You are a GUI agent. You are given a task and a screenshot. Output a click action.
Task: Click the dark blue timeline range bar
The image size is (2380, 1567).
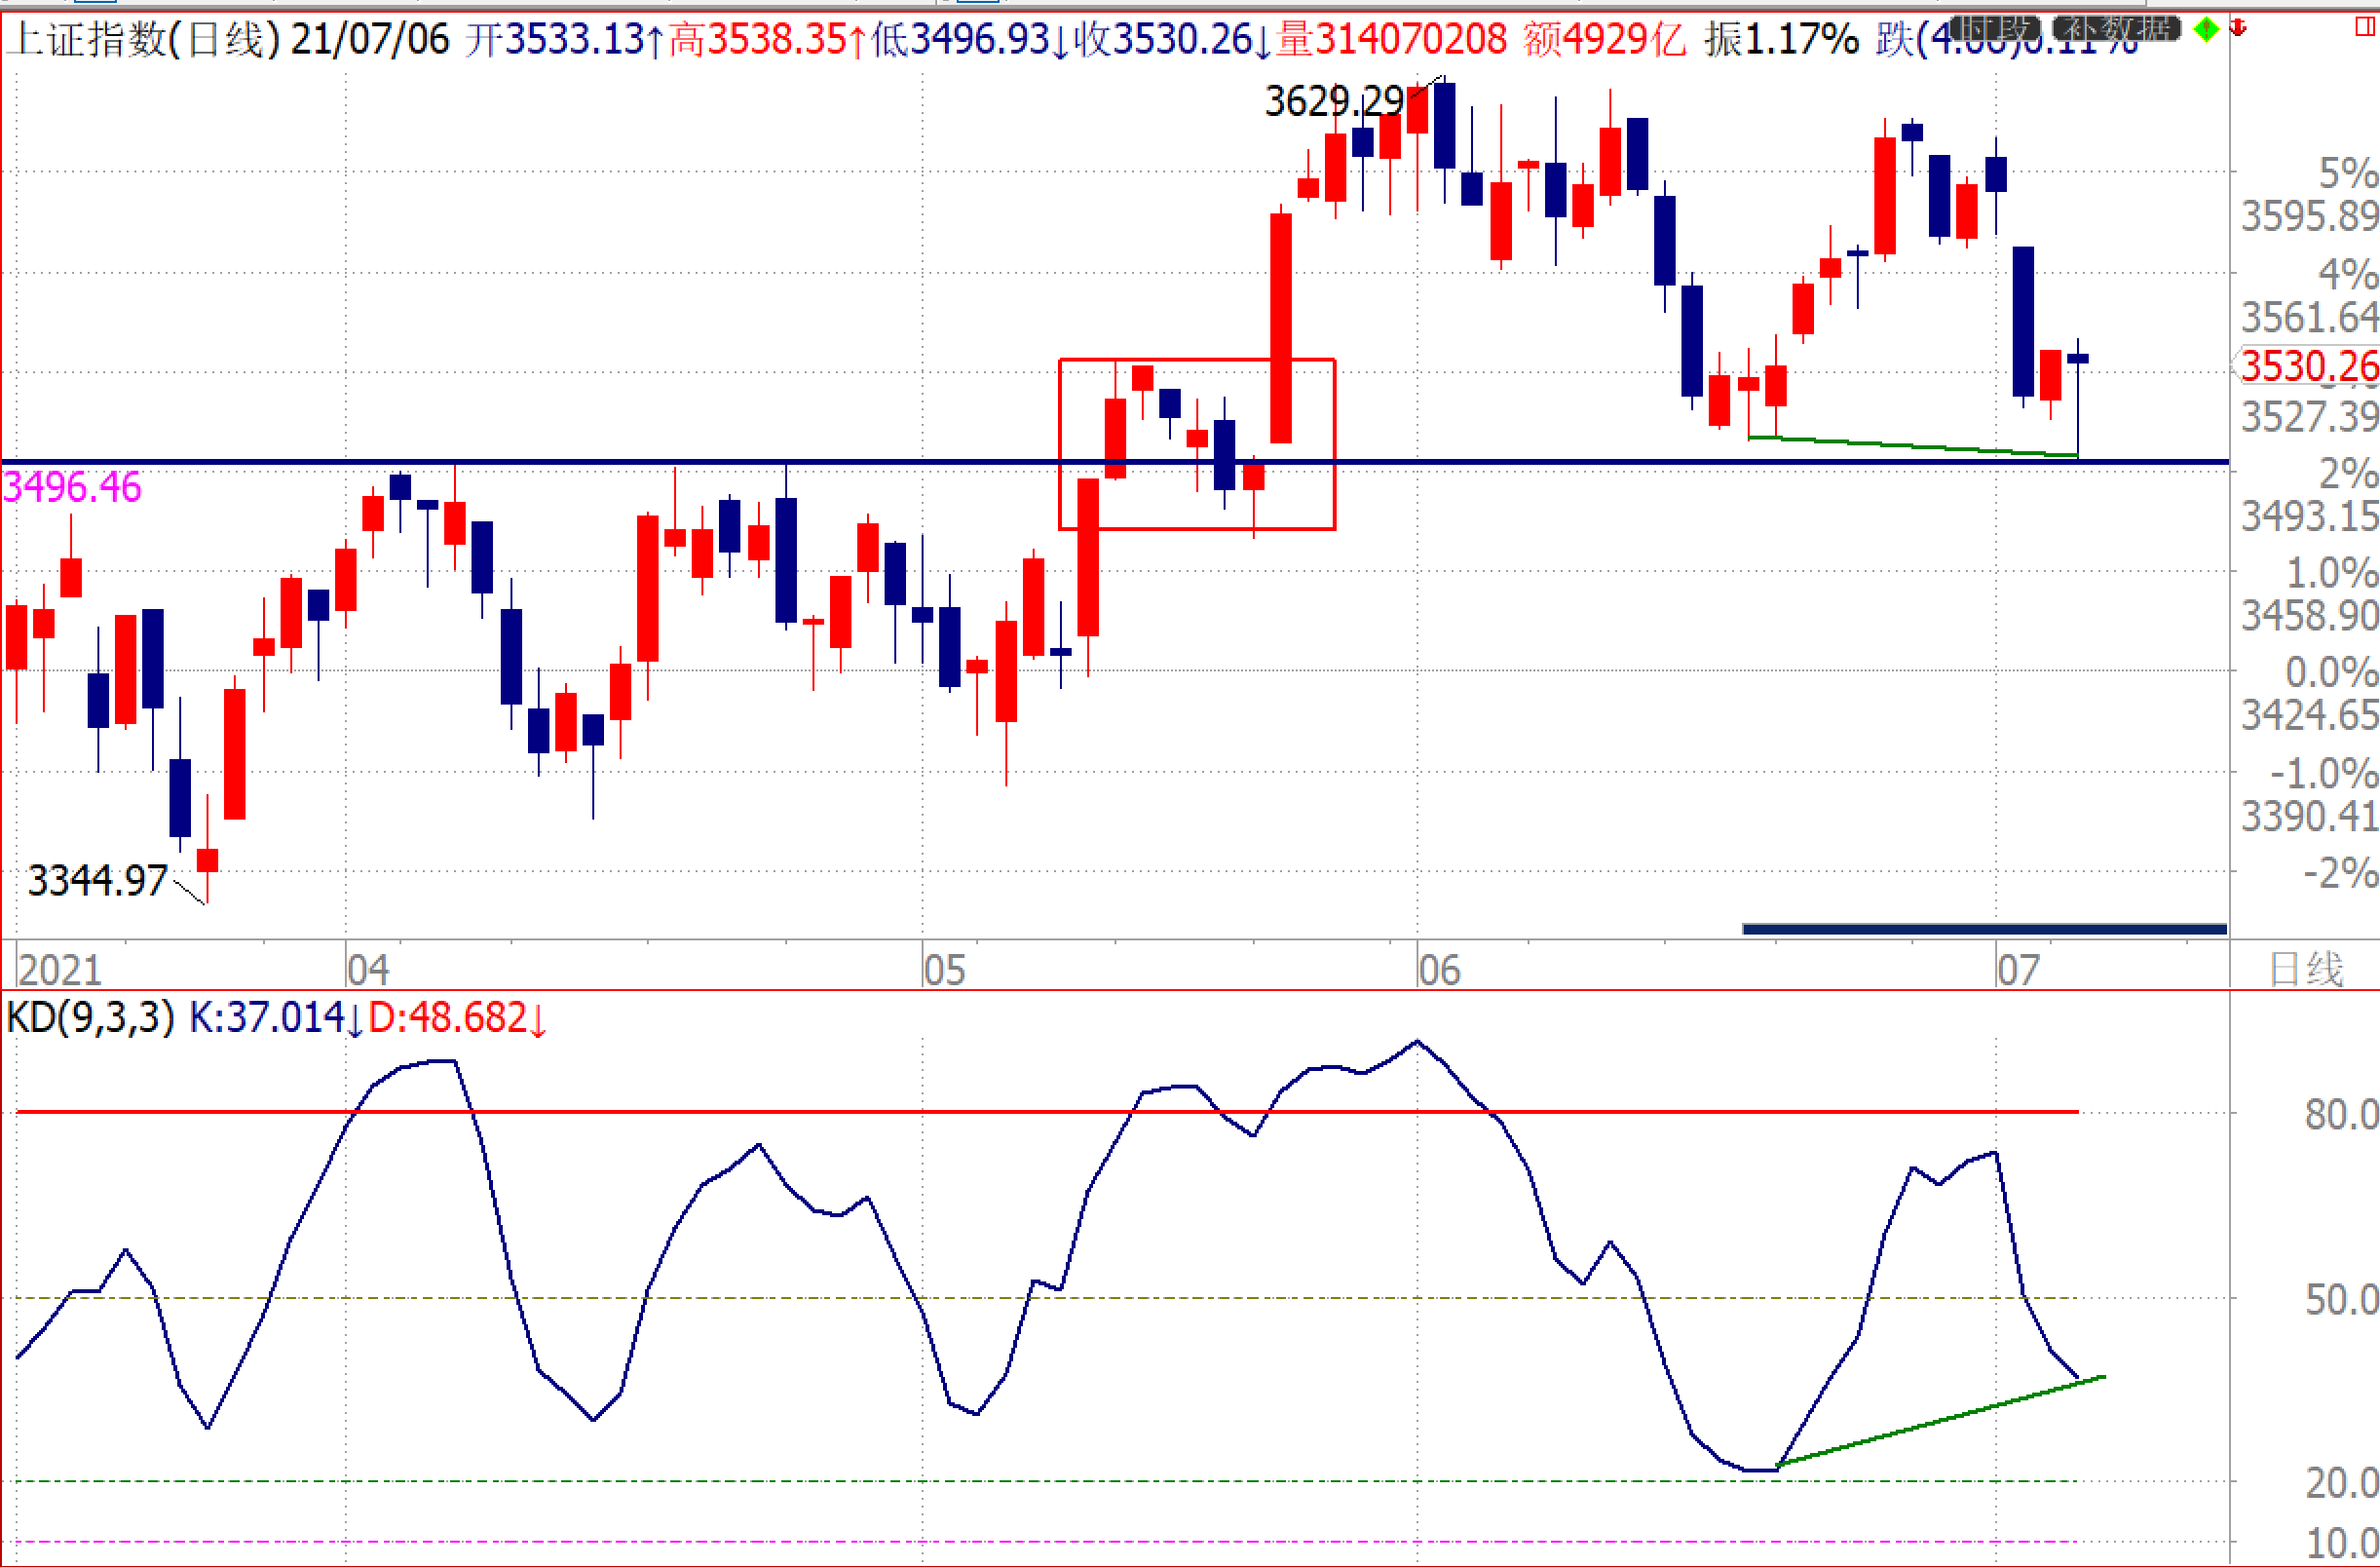pos(1984,929)
